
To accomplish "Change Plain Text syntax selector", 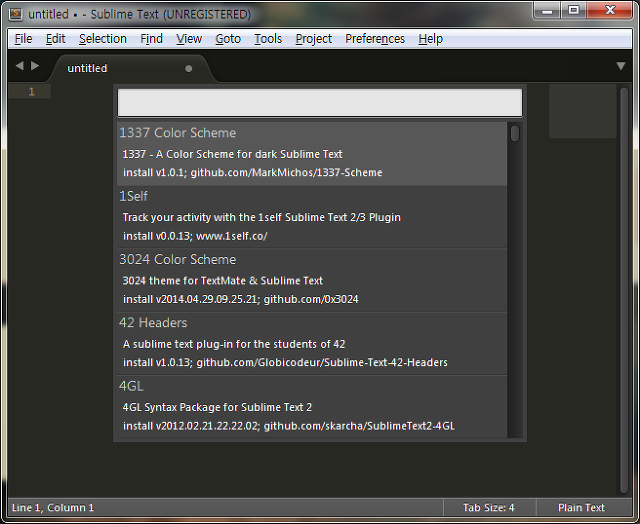I will 581,508.
